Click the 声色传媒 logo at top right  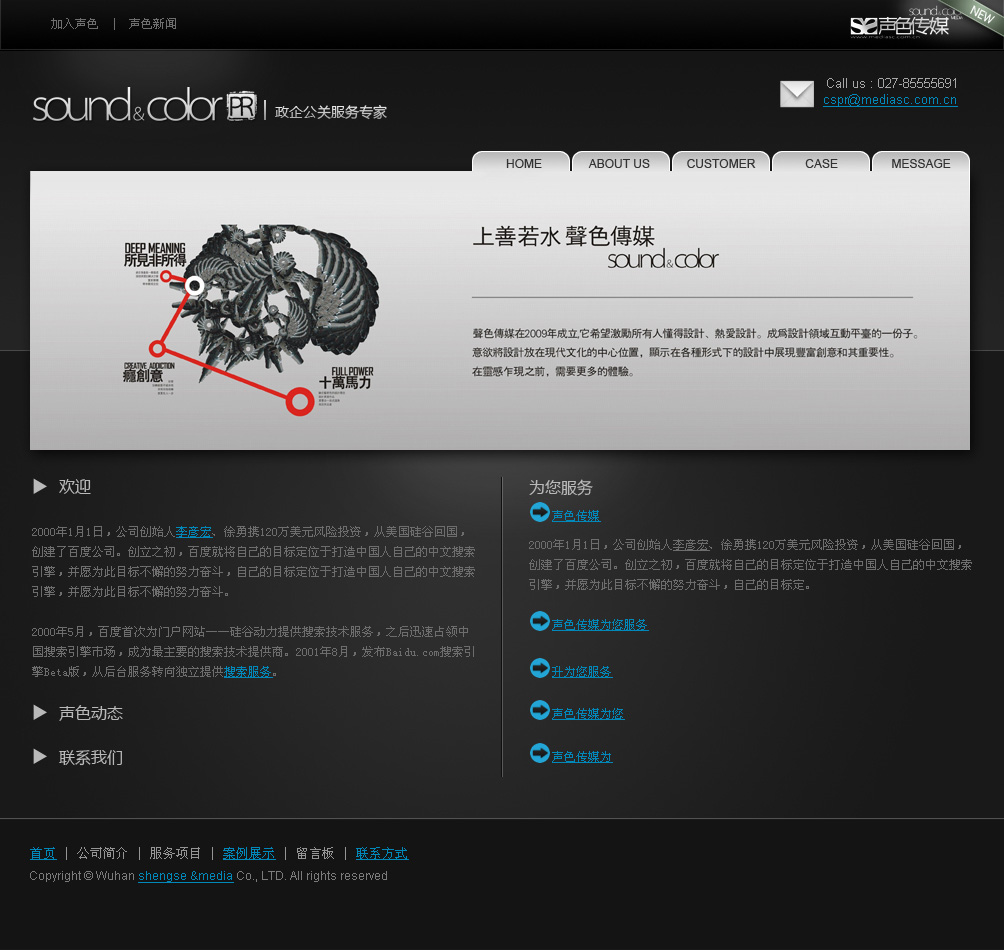point(899,26)
